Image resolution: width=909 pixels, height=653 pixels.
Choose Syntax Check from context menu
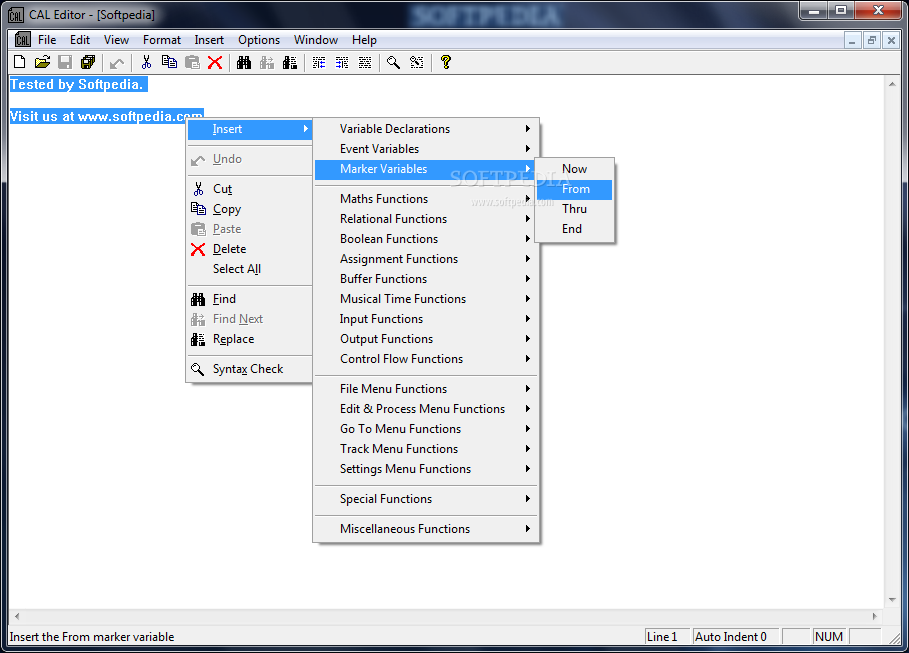(x=249, y=369)
